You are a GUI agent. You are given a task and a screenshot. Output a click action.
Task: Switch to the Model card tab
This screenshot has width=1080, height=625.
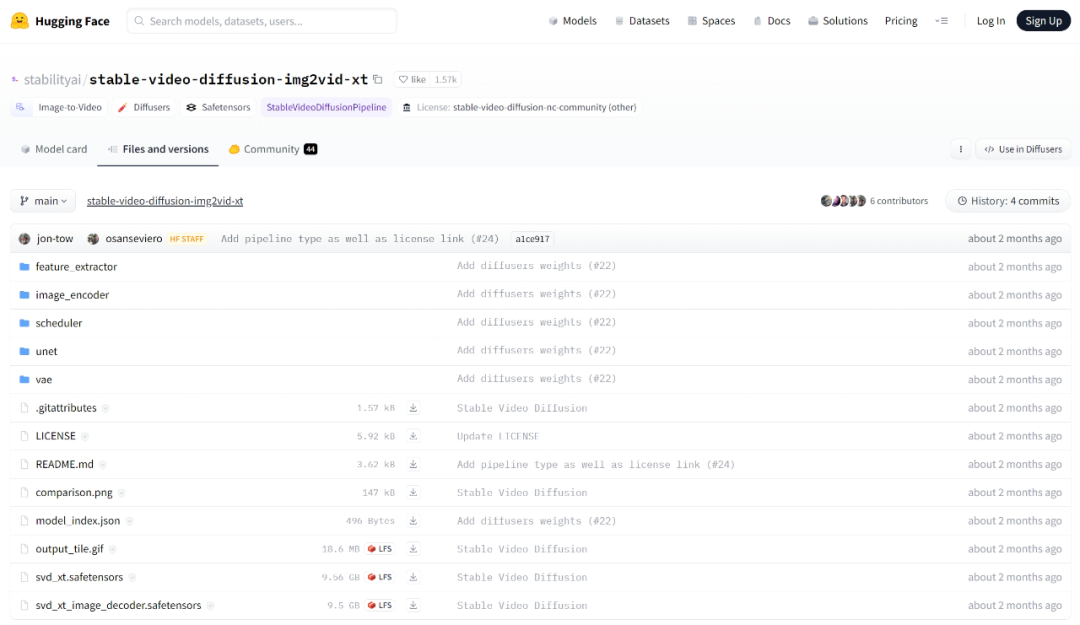click(x=54, y=150)
